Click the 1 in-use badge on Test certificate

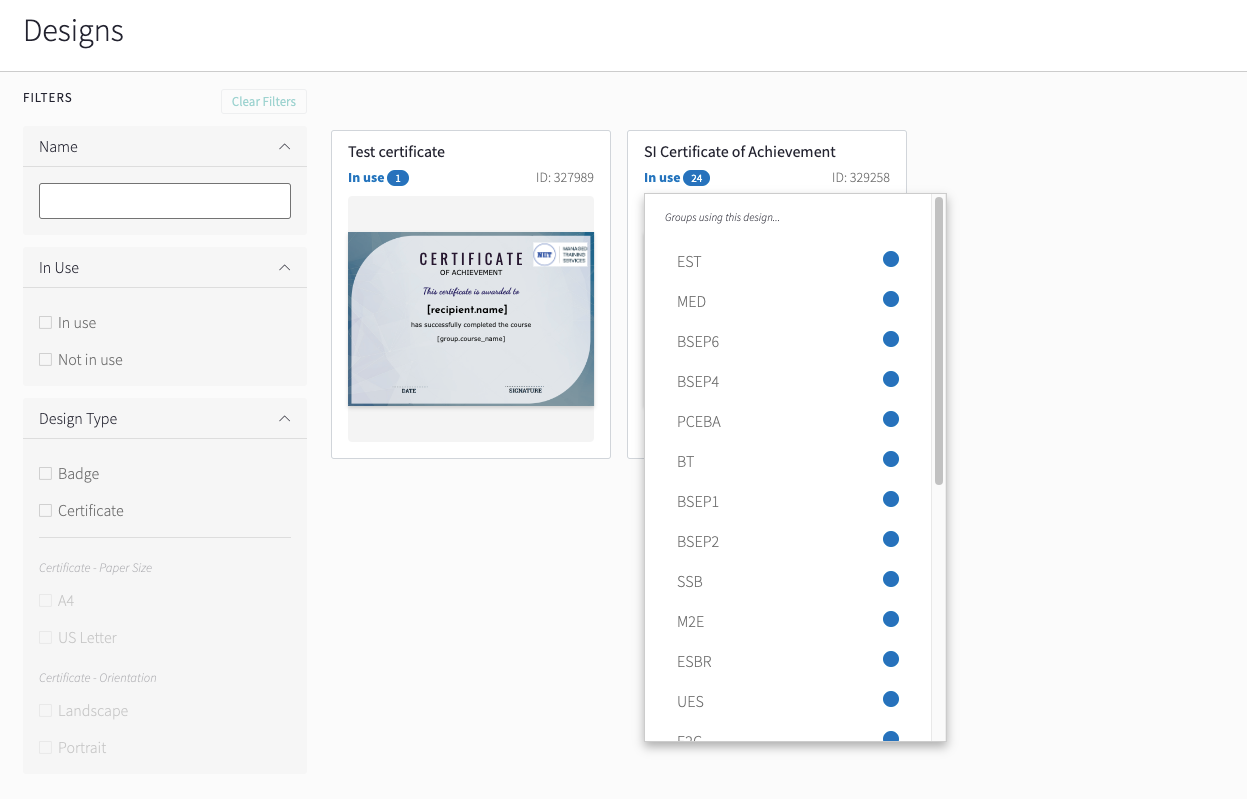(x=398, y=178)
